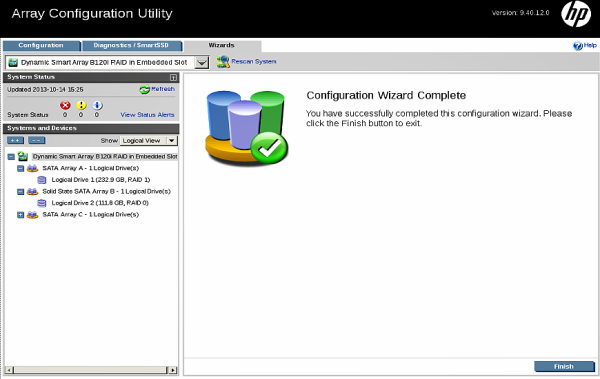Viewport: 600px width, 379px height.
Task: Click the Dynamic Smart Array controller tree icon
Action: tap(23, 156)
